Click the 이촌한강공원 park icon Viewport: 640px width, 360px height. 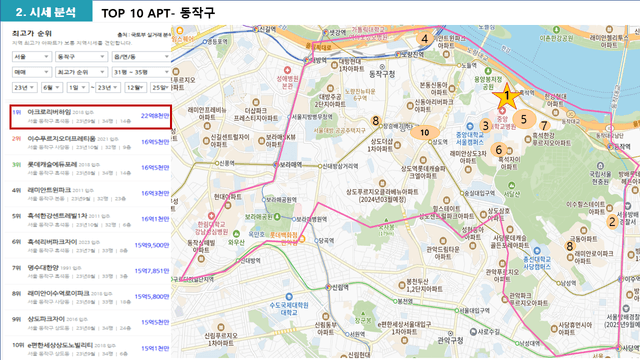(x=556, y=30)
